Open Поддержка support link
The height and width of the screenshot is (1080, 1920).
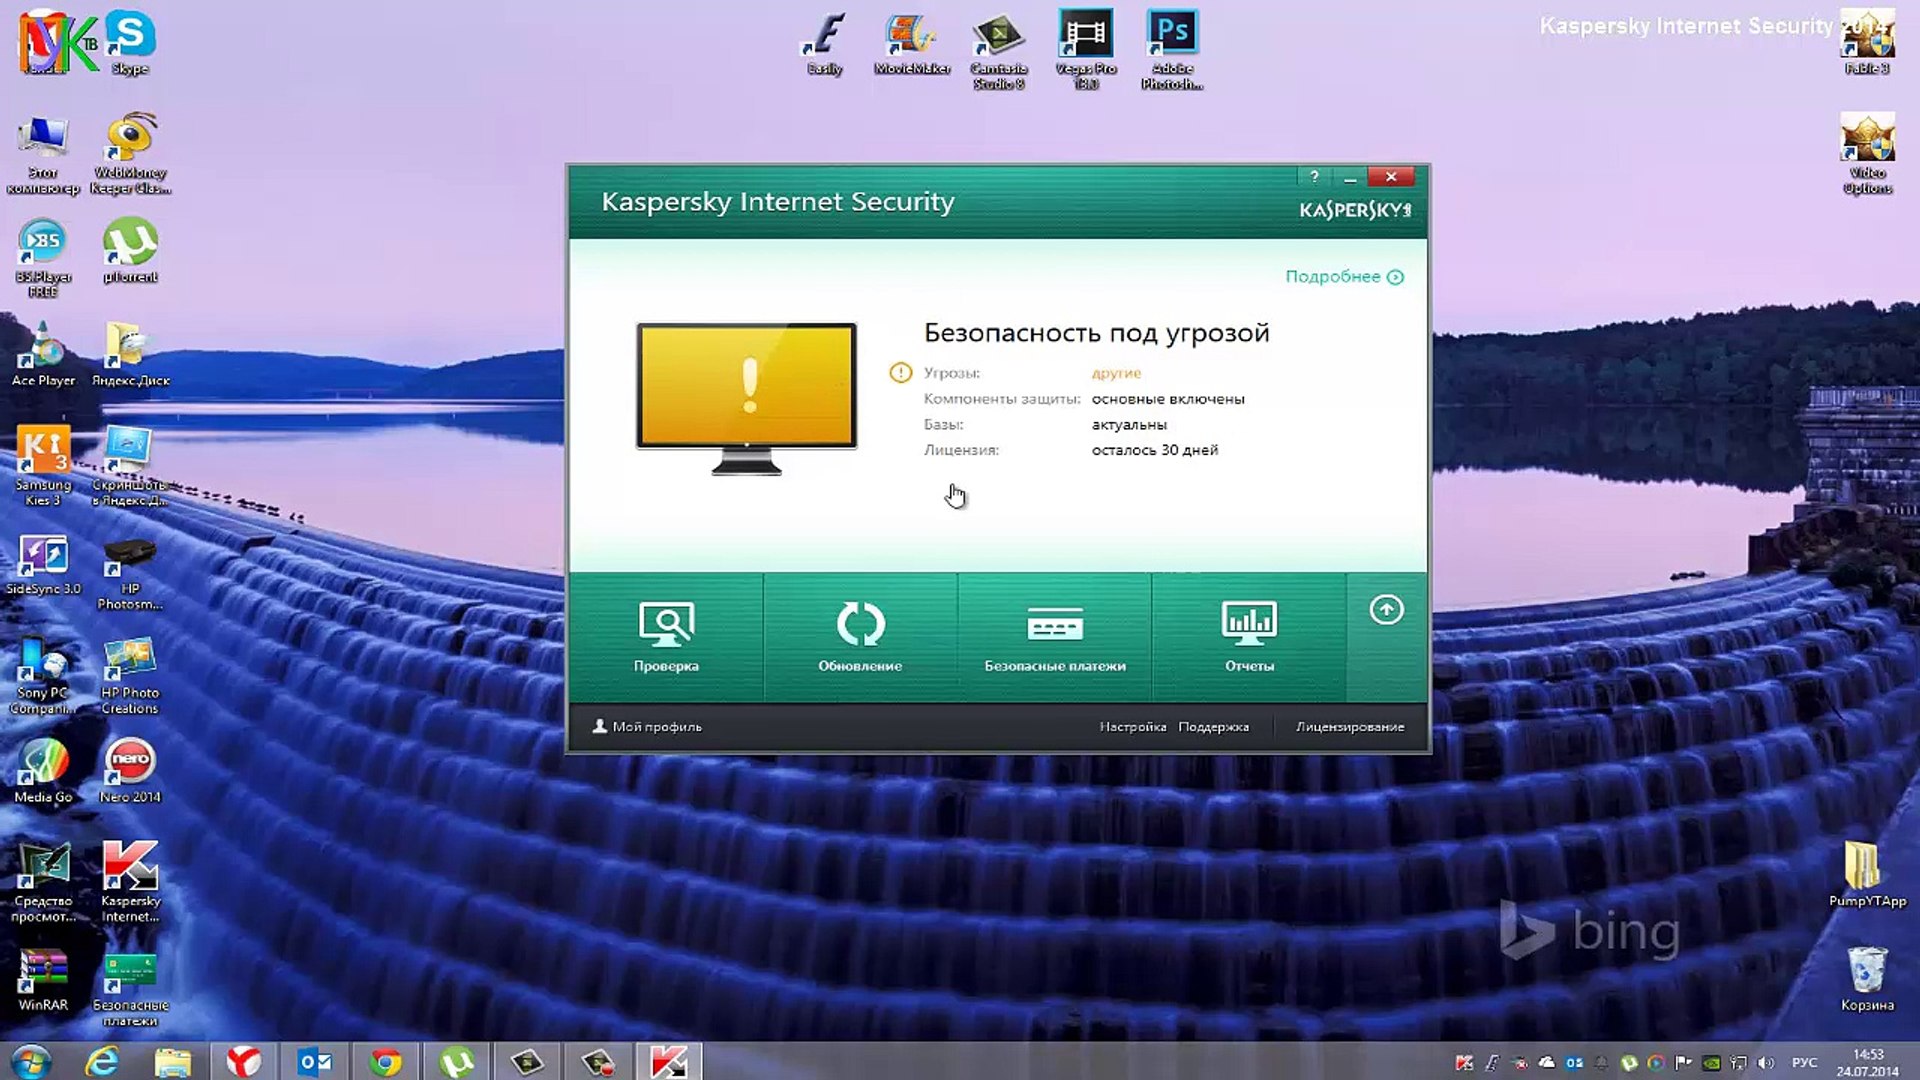(x=1213, y=727)
